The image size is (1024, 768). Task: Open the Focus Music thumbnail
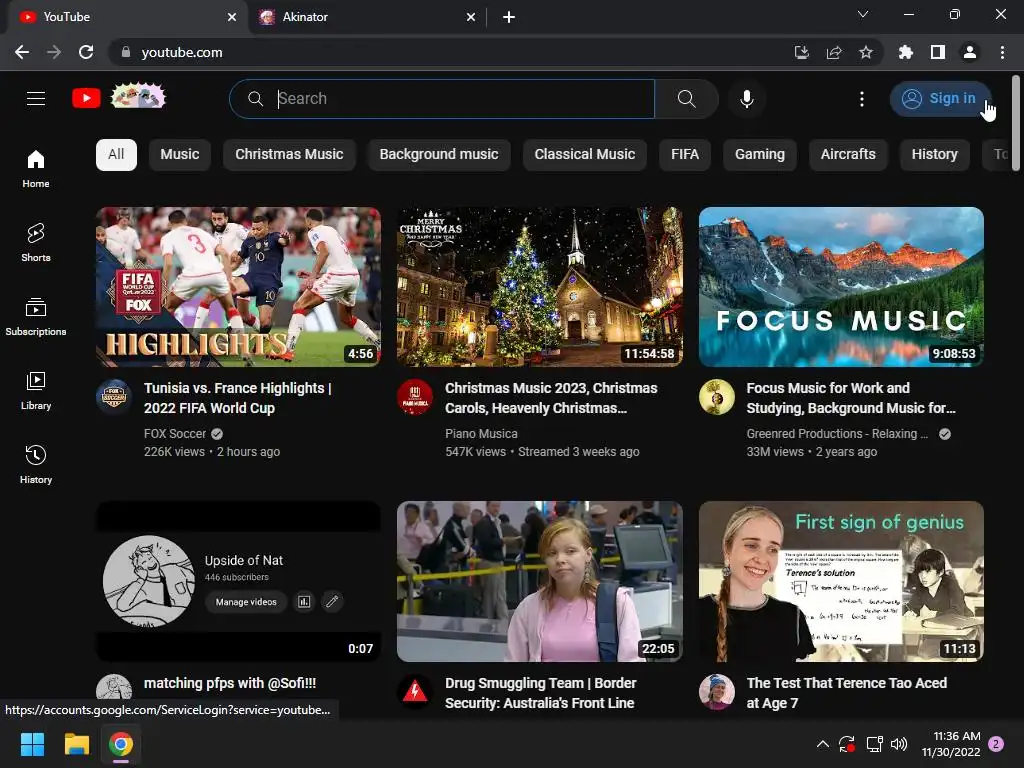(841, 287)
